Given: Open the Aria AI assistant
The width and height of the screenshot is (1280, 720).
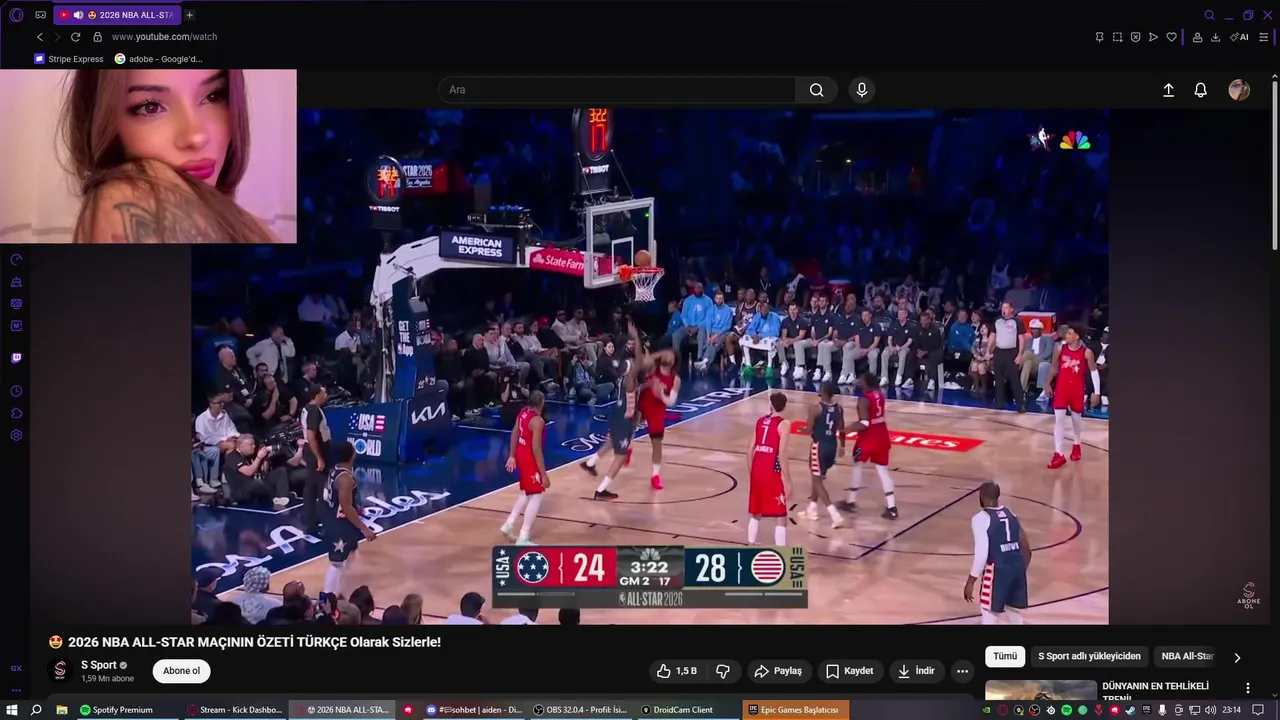Looking at the screenshot, I should [x=1239, y=37].
